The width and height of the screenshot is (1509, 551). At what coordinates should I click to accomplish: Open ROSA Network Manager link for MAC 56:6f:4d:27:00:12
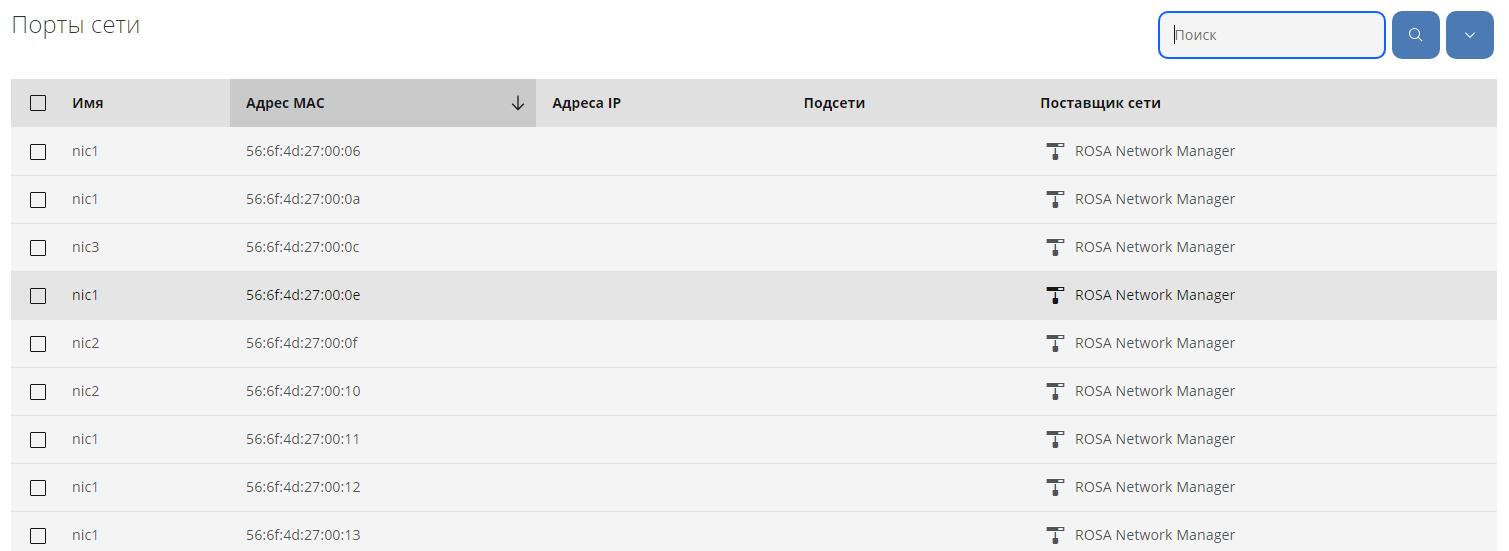pyautogui.click(x=1154, y=487)
